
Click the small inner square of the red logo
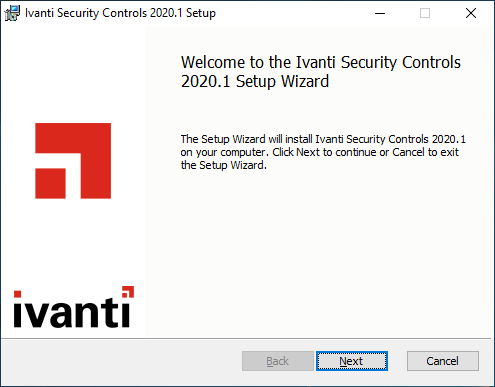click(50, 183)
